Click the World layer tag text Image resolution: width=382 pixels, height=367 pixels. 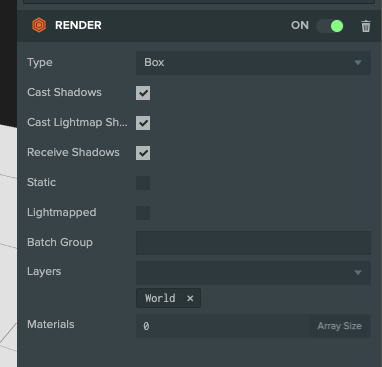click(160, 298)
